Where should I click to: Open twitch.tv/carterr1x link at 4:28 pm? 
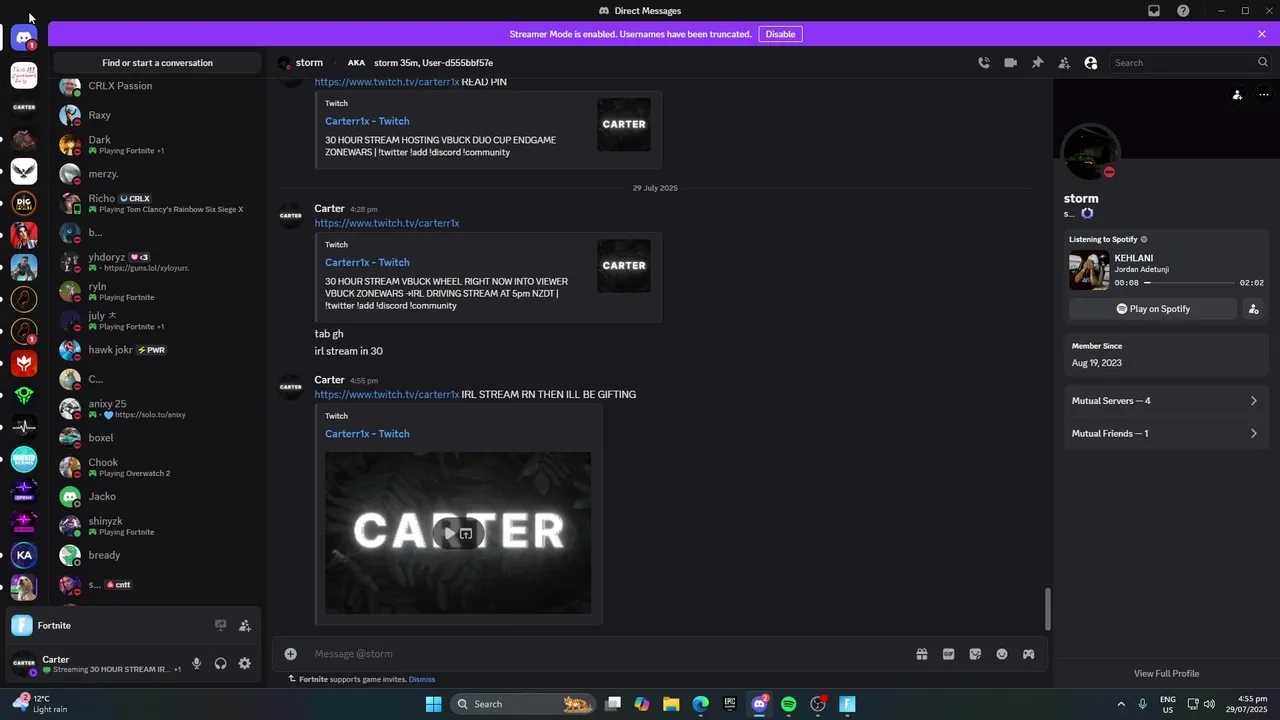tap(387, 223)
